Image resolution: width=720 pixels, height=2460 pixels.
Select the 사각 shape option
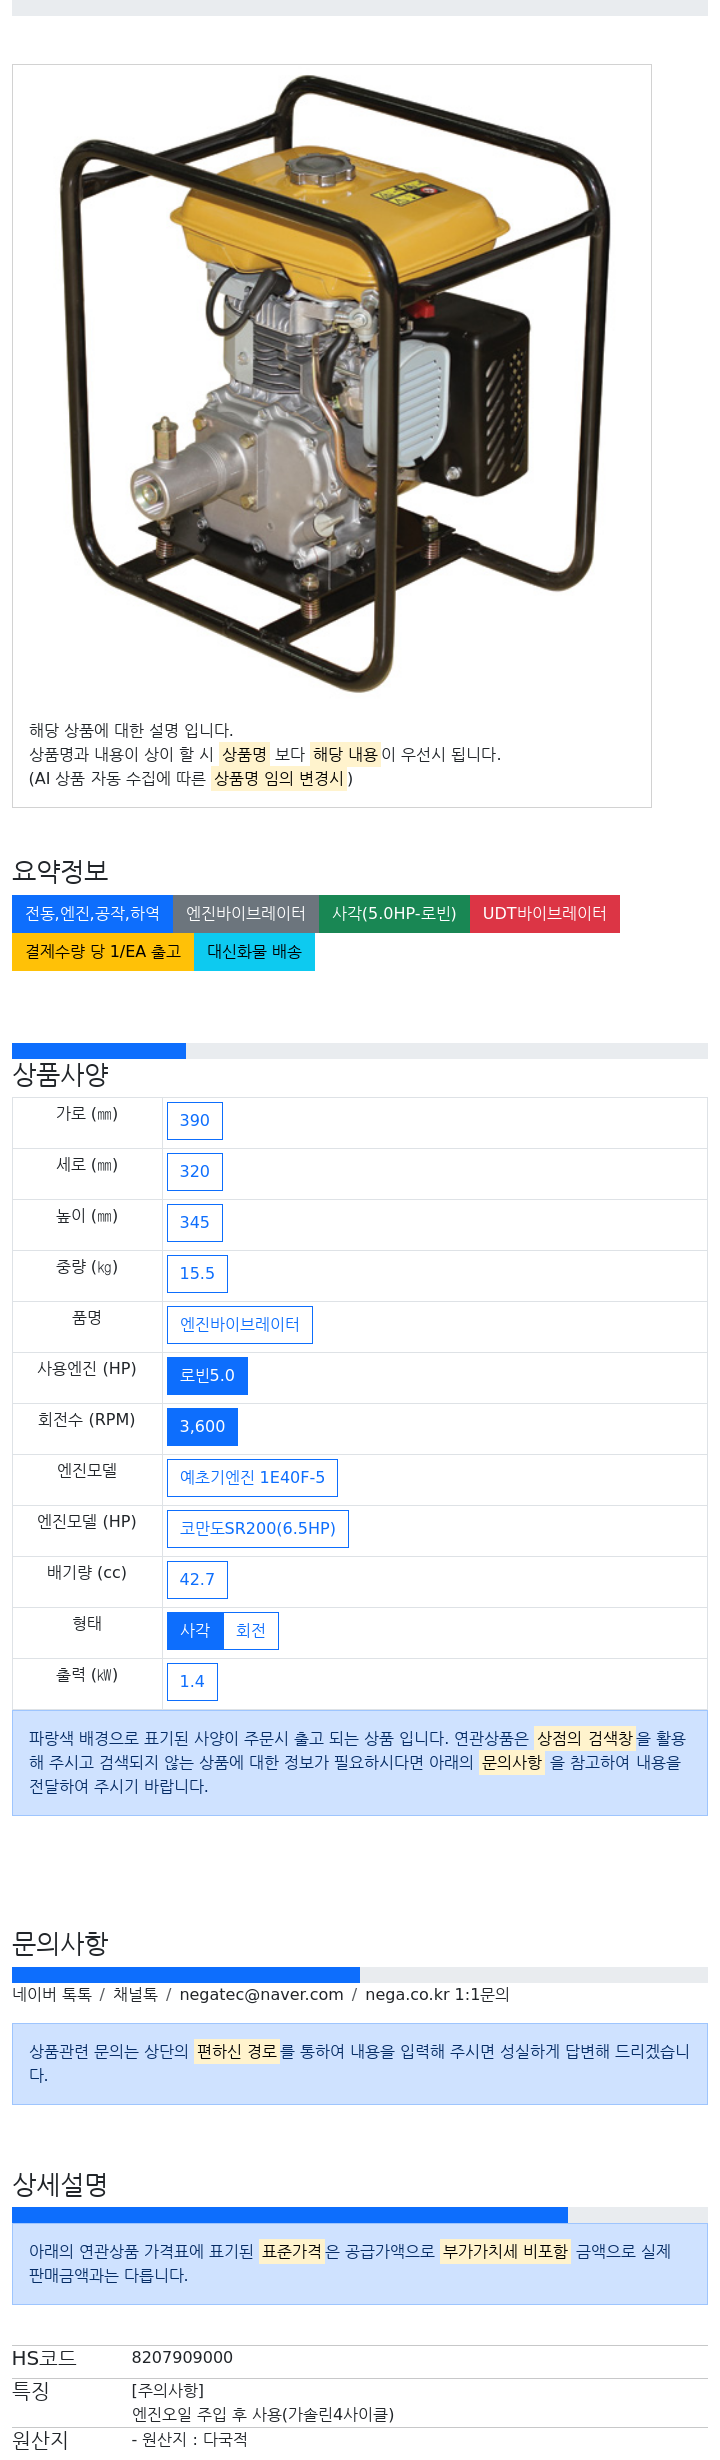[x=195, y=1631]
